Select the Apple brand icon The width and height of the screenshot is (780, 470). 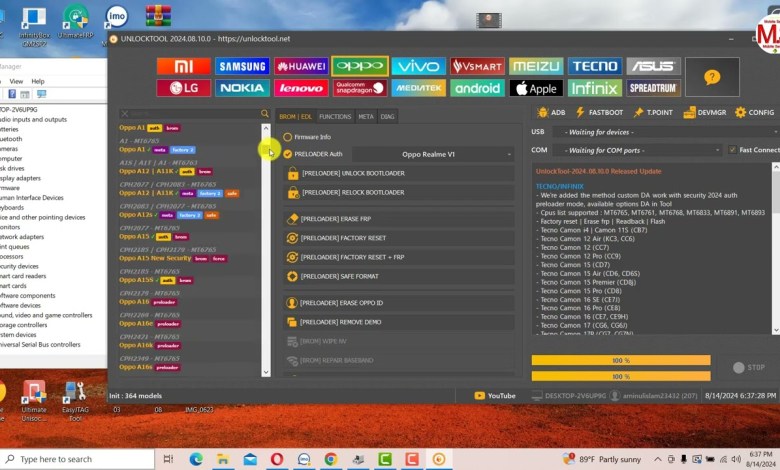click(x=536, y=88)
